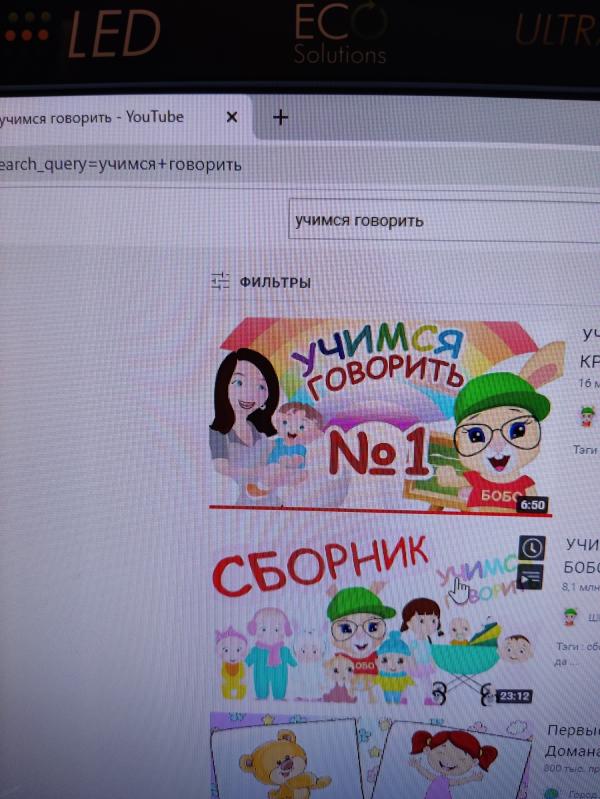Click Add to queue icon on СБОРНИК thumbnail

tap(531, 577)
